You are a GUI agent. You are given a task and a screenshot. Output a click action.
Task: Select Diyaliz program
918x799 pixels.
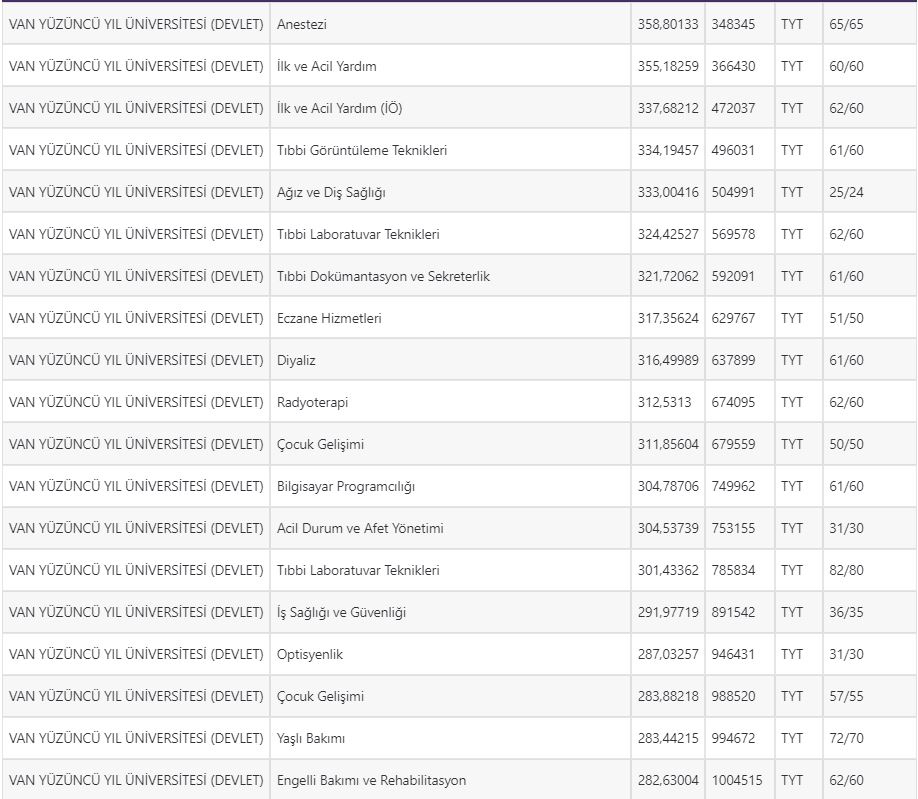click(296, 361)
